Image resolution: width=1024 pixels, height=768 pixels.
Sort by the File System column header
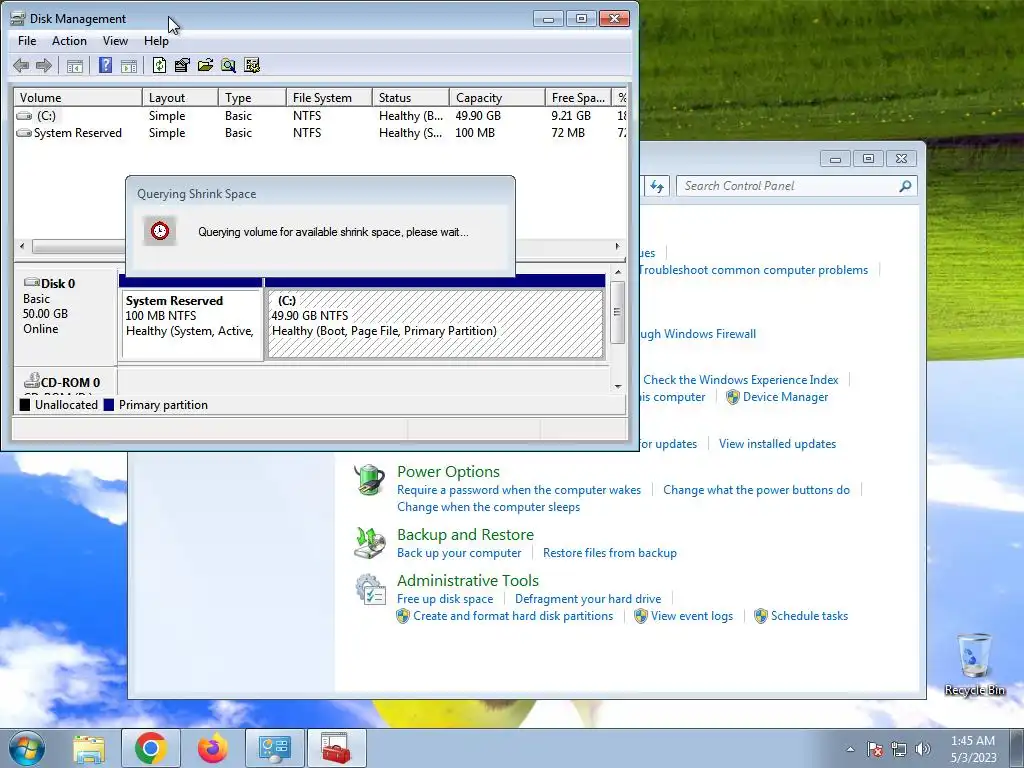(x=330, y=97)
